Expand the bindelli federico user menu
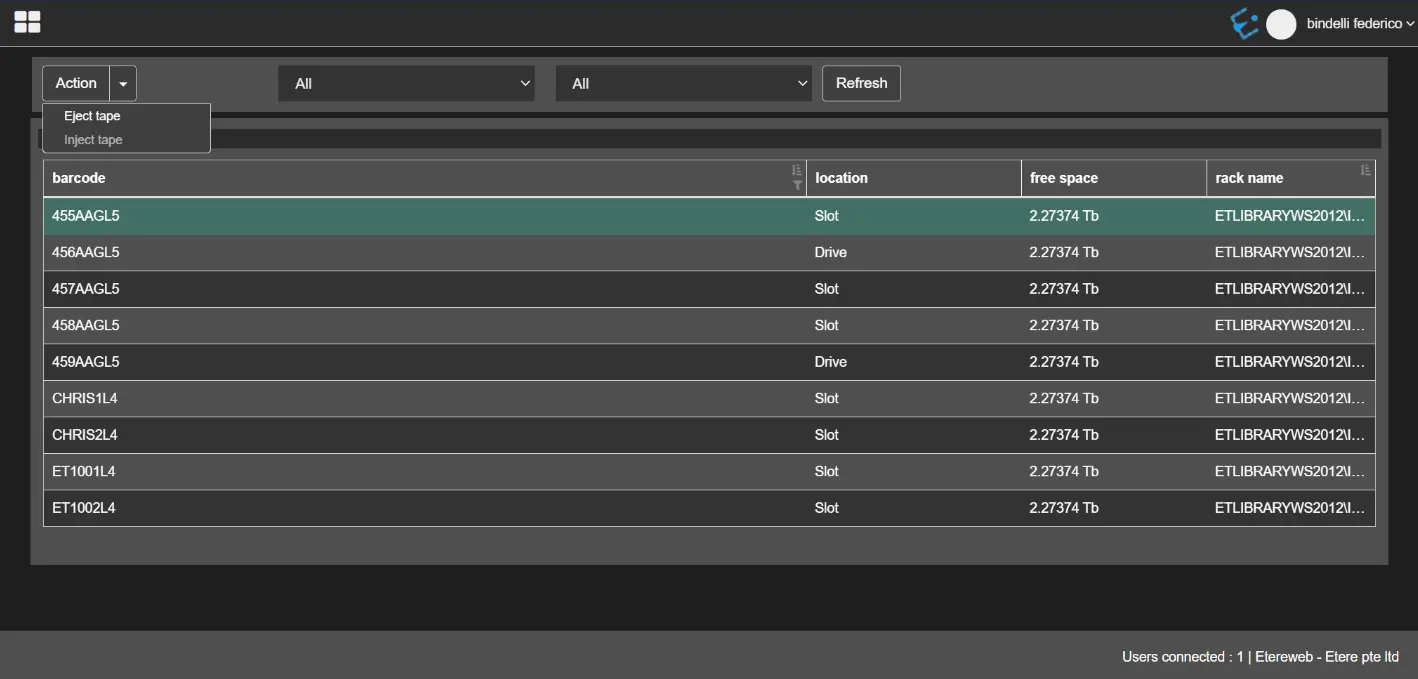This screenshot has height=679, width=1418. [x=1360, y=24]
